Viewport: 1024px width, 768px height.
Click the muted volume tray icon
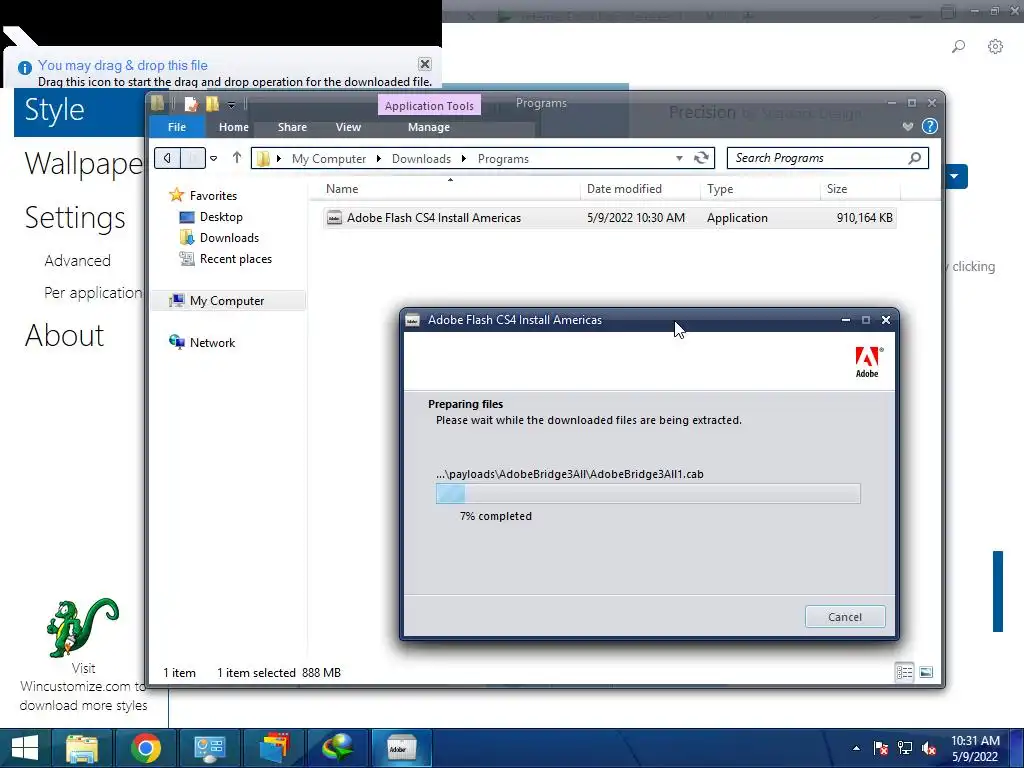point(929,748)
